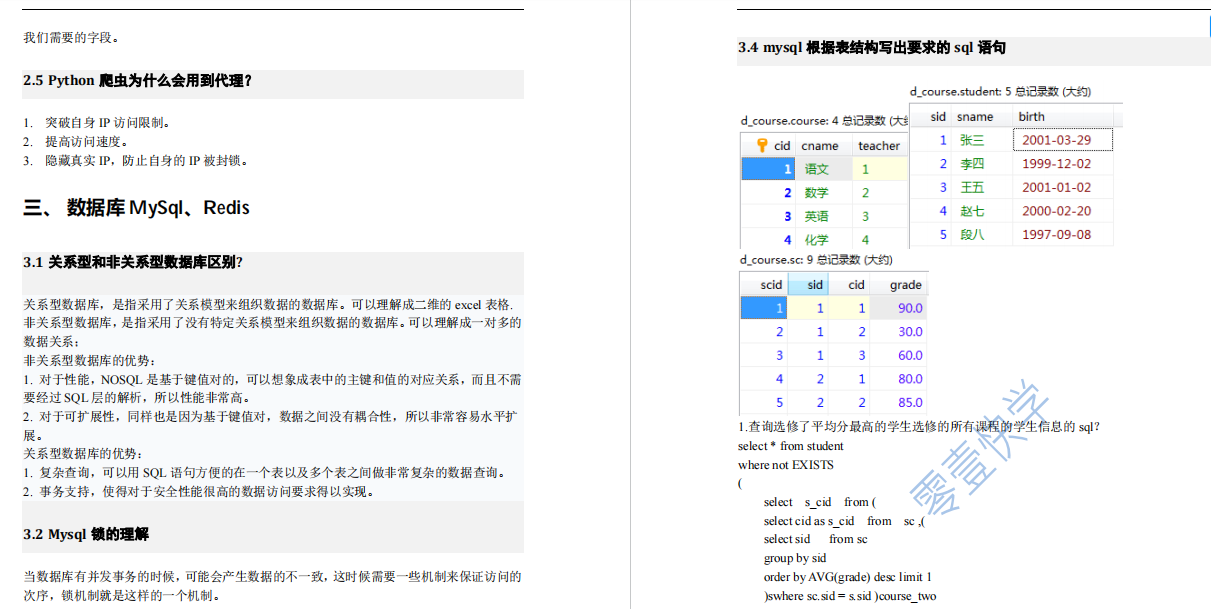1211x609 pixels.
Task: Click grade cell "80.0"
Action: [x=910, y=380]
